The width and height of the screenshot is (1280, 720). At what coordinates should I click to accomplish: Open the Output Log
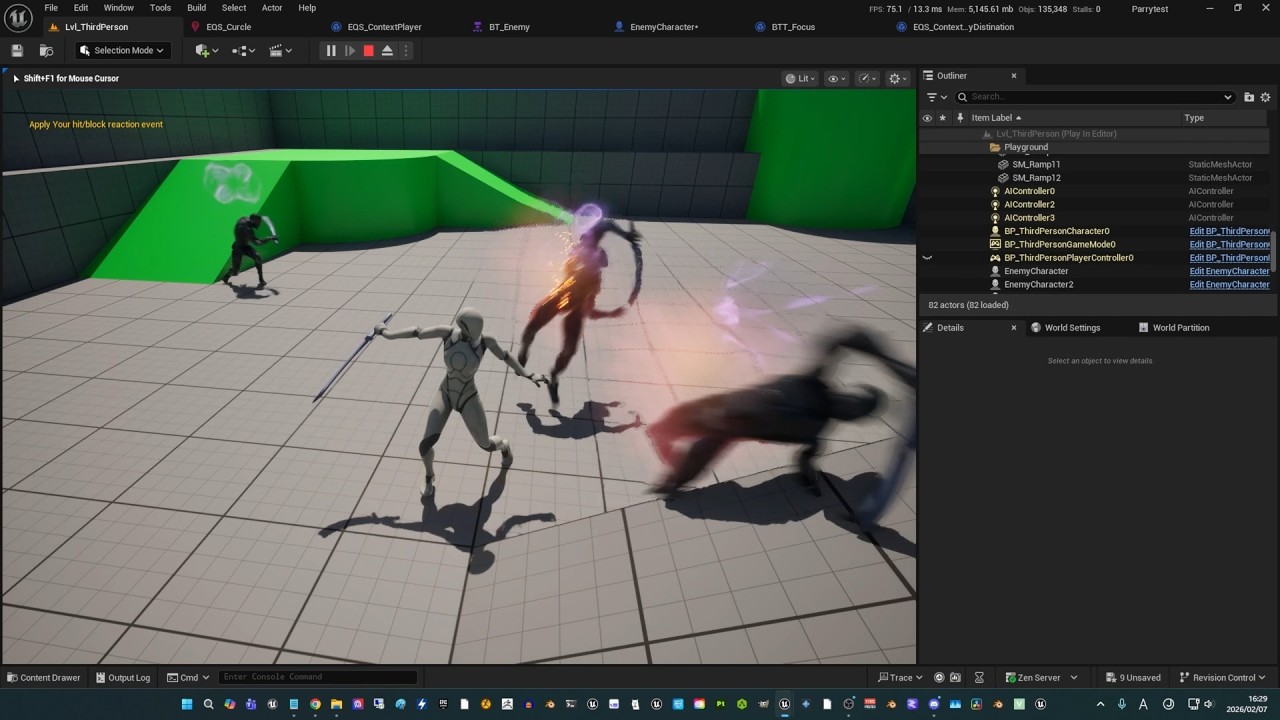pyautogui.click(x=122, y=678)
